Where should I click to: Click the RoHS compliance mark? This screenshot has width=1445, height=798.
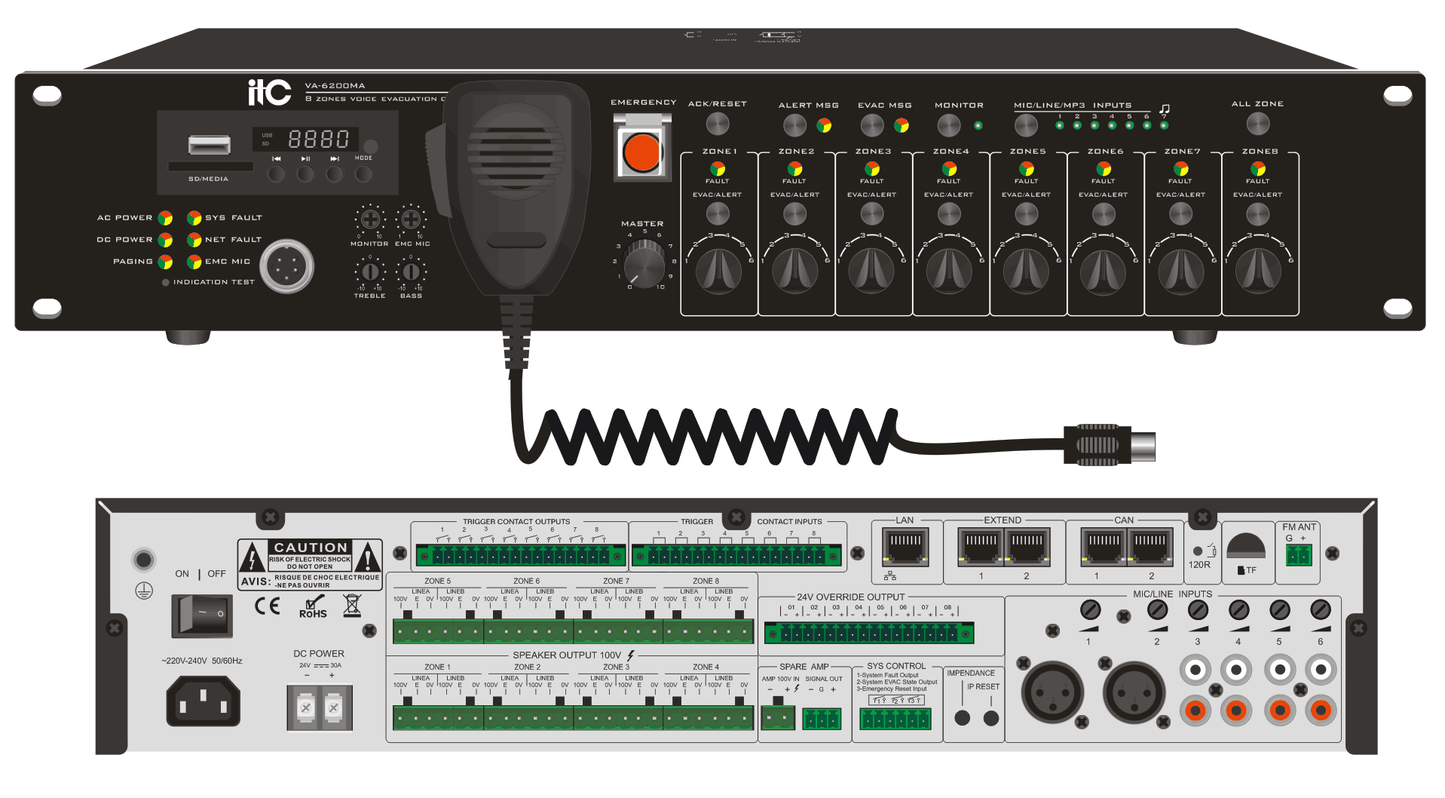pos(313,606)
